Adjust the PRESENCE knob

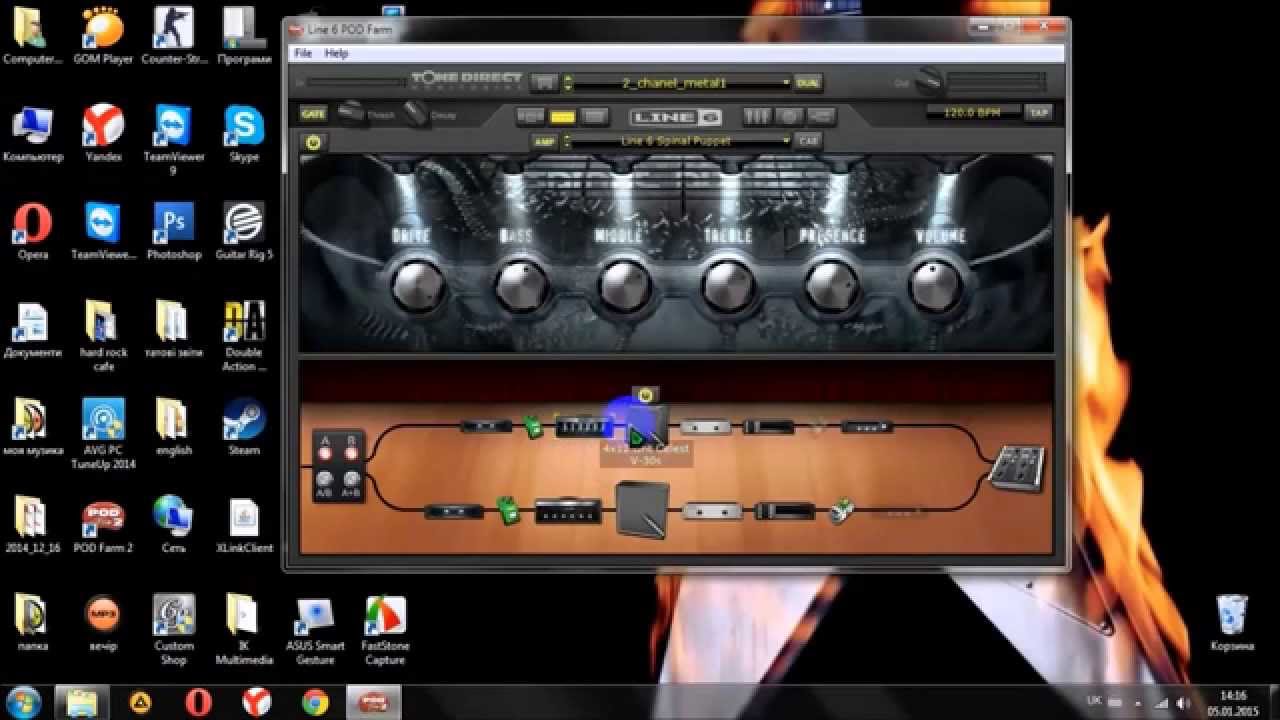tap(832, 287)
